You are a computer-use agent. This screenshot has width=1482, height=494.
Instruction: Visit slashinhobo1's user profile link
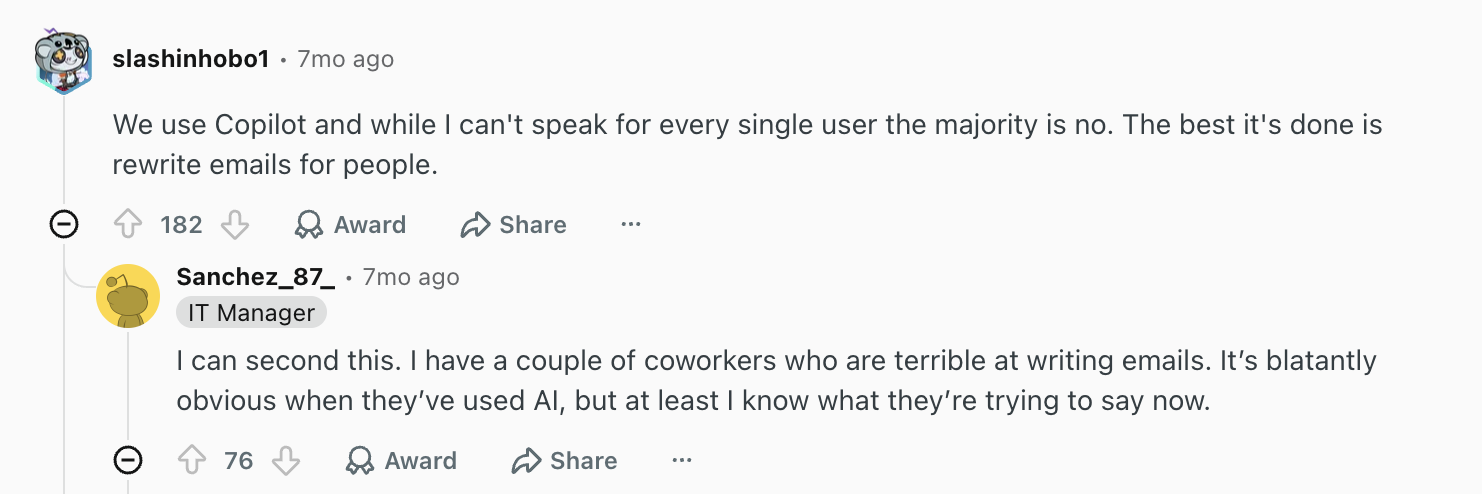(x=191, y=59)
